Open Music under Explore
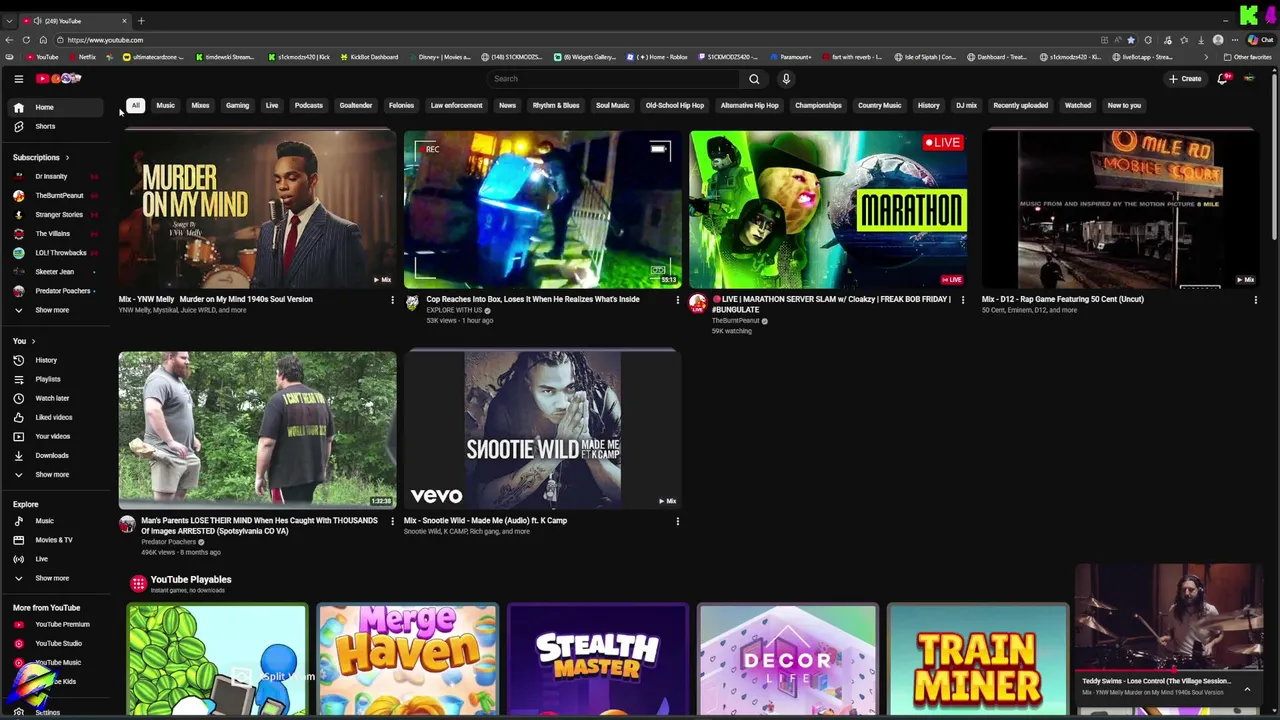The width and height of the screenshot is (1280, 720). (x=56, y=521)
